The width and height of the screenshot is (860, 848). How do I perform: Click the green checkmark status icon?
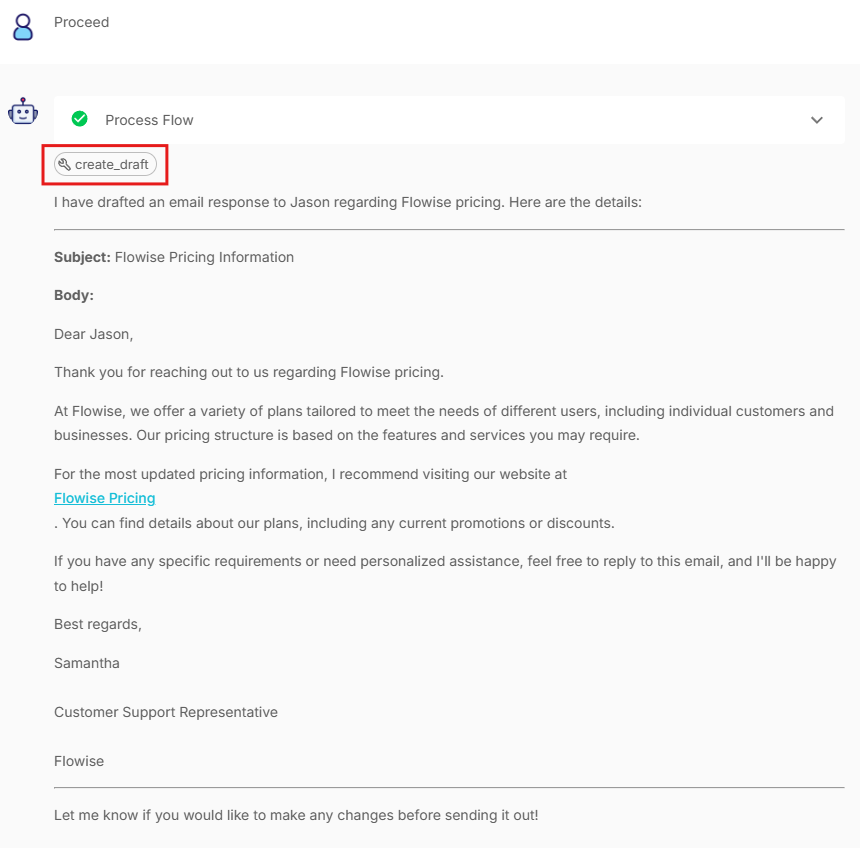(x=80, y=120)
